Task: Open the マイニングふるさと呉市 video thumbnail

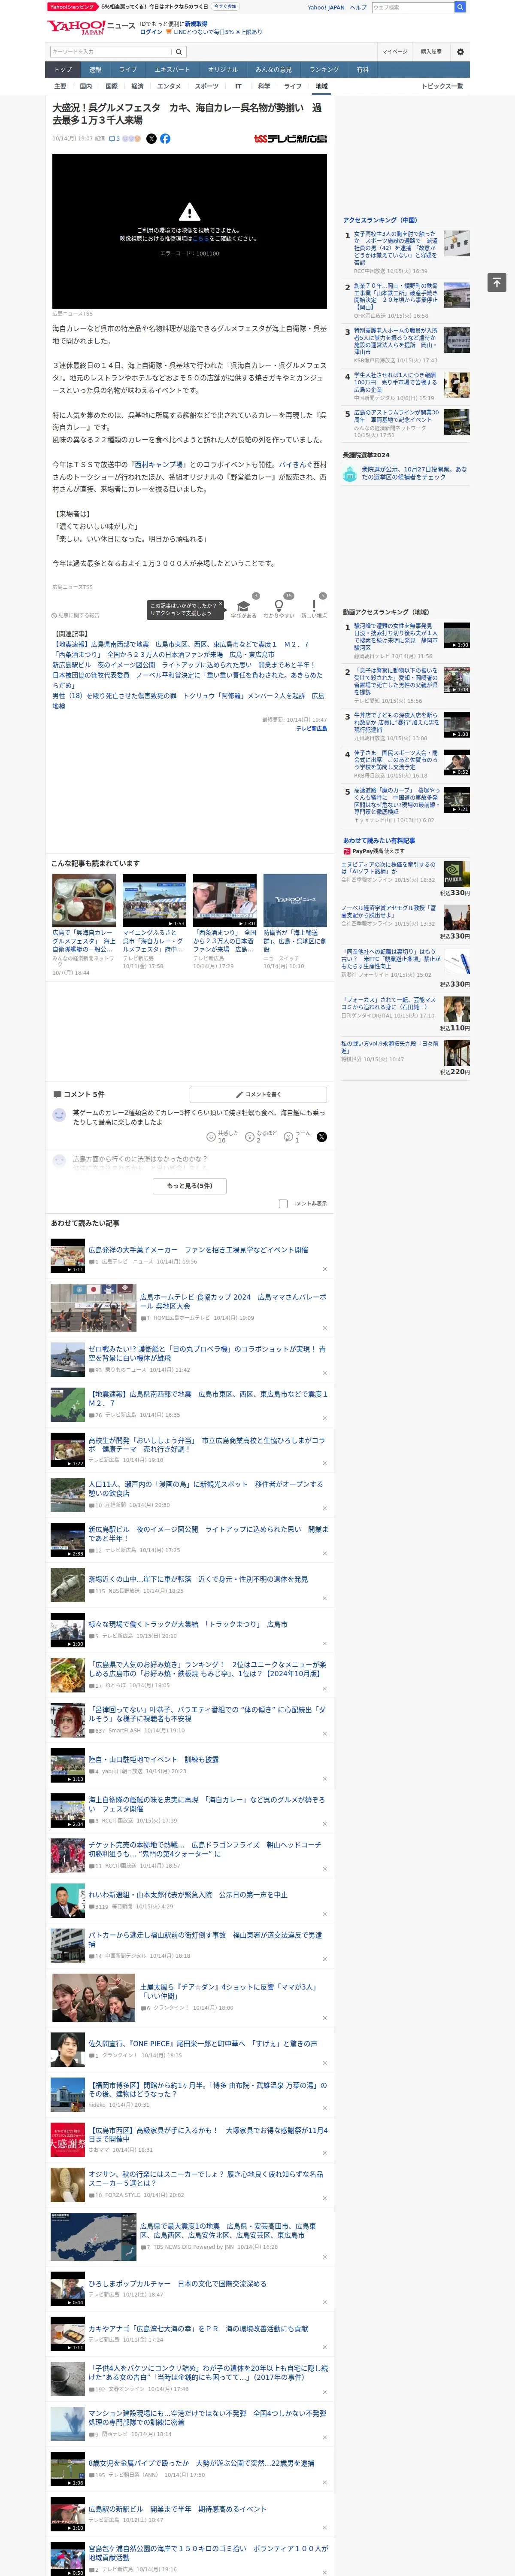Action: coord(154,900)
